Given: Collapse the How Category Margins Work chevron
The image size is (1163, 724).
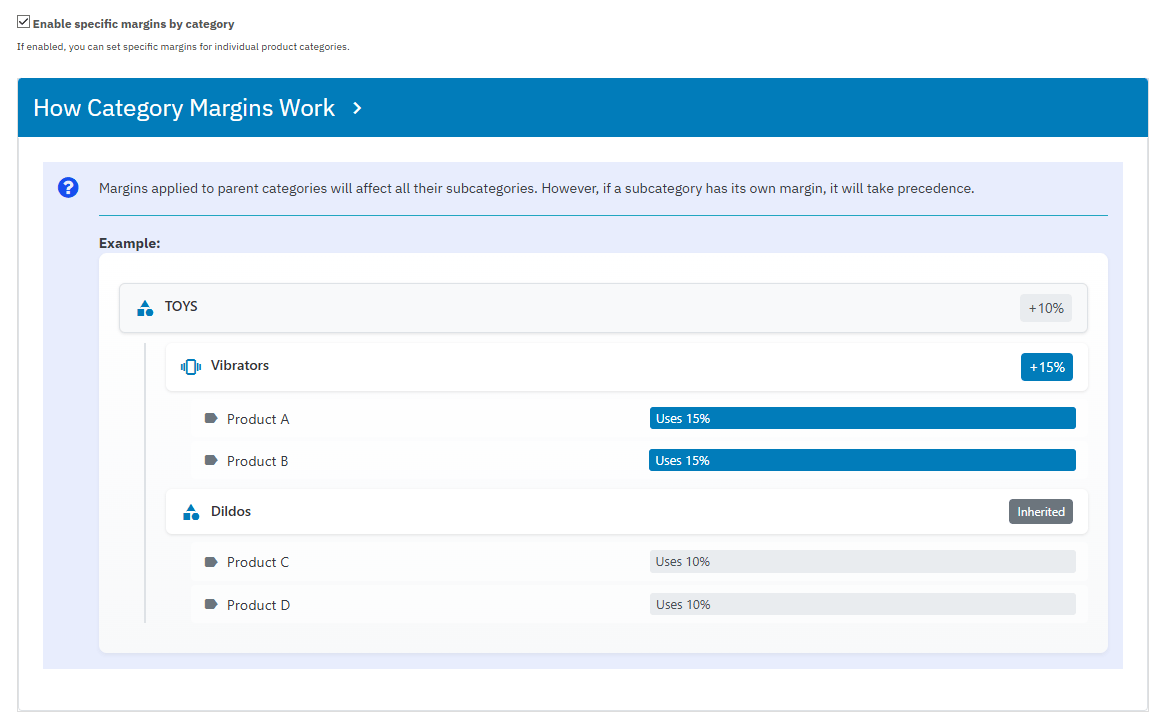Looking at the screenshot, I should pos(358,108).
